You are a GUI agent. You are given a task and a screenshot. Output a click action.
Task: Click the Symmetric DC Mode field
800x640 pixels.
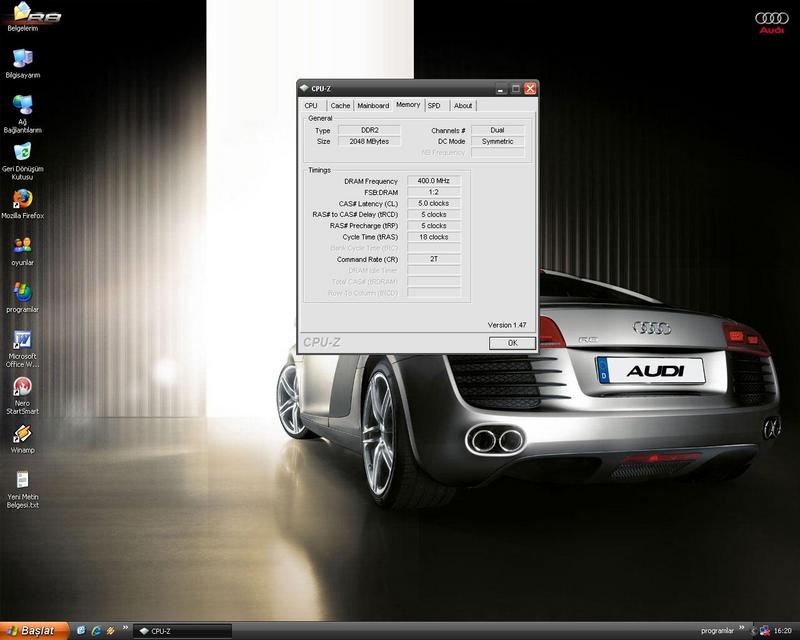click(x=497, y=141)
